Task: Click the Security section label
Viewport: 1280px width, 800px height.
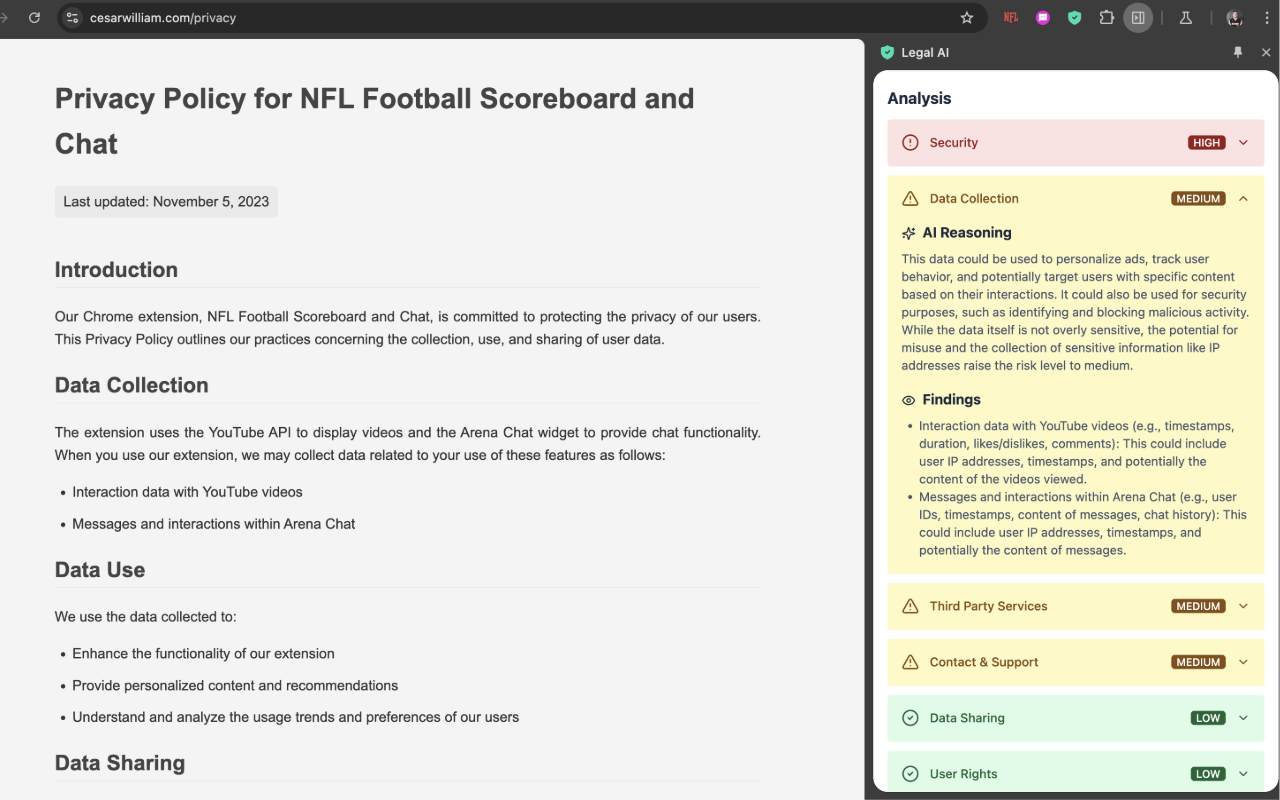Action: click(954, 143)
